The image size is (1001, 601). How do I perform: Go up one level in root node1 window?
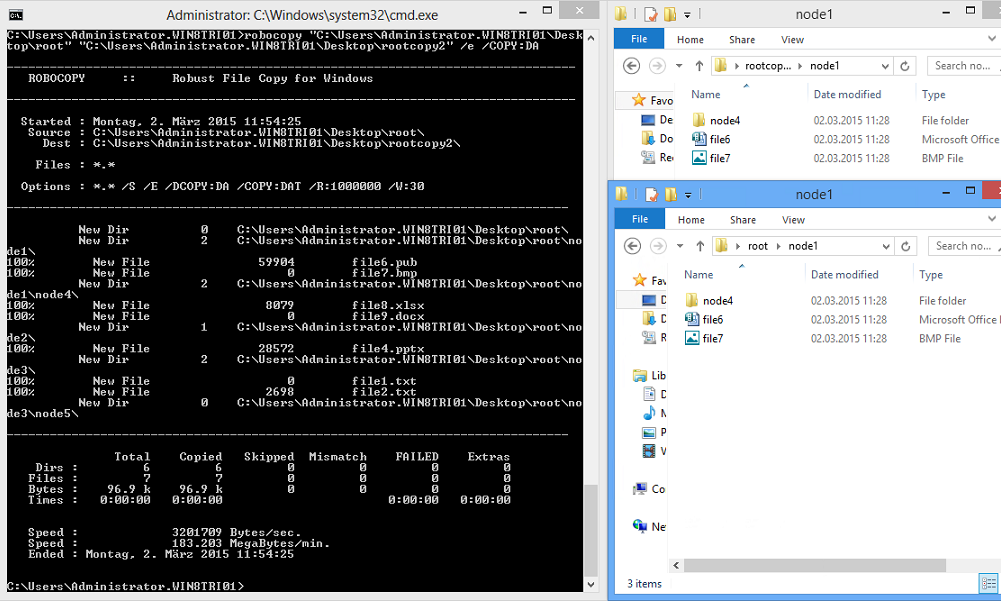point(700,246)
